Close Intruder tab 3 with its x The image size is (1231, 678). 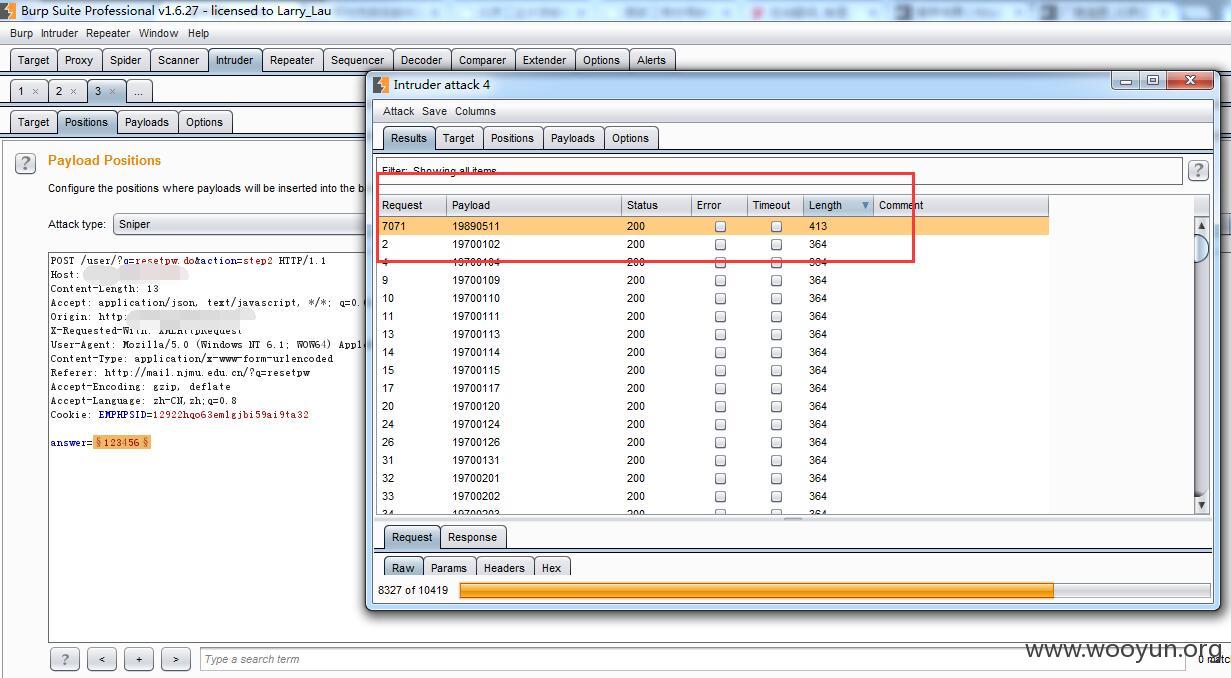[112, 91]
